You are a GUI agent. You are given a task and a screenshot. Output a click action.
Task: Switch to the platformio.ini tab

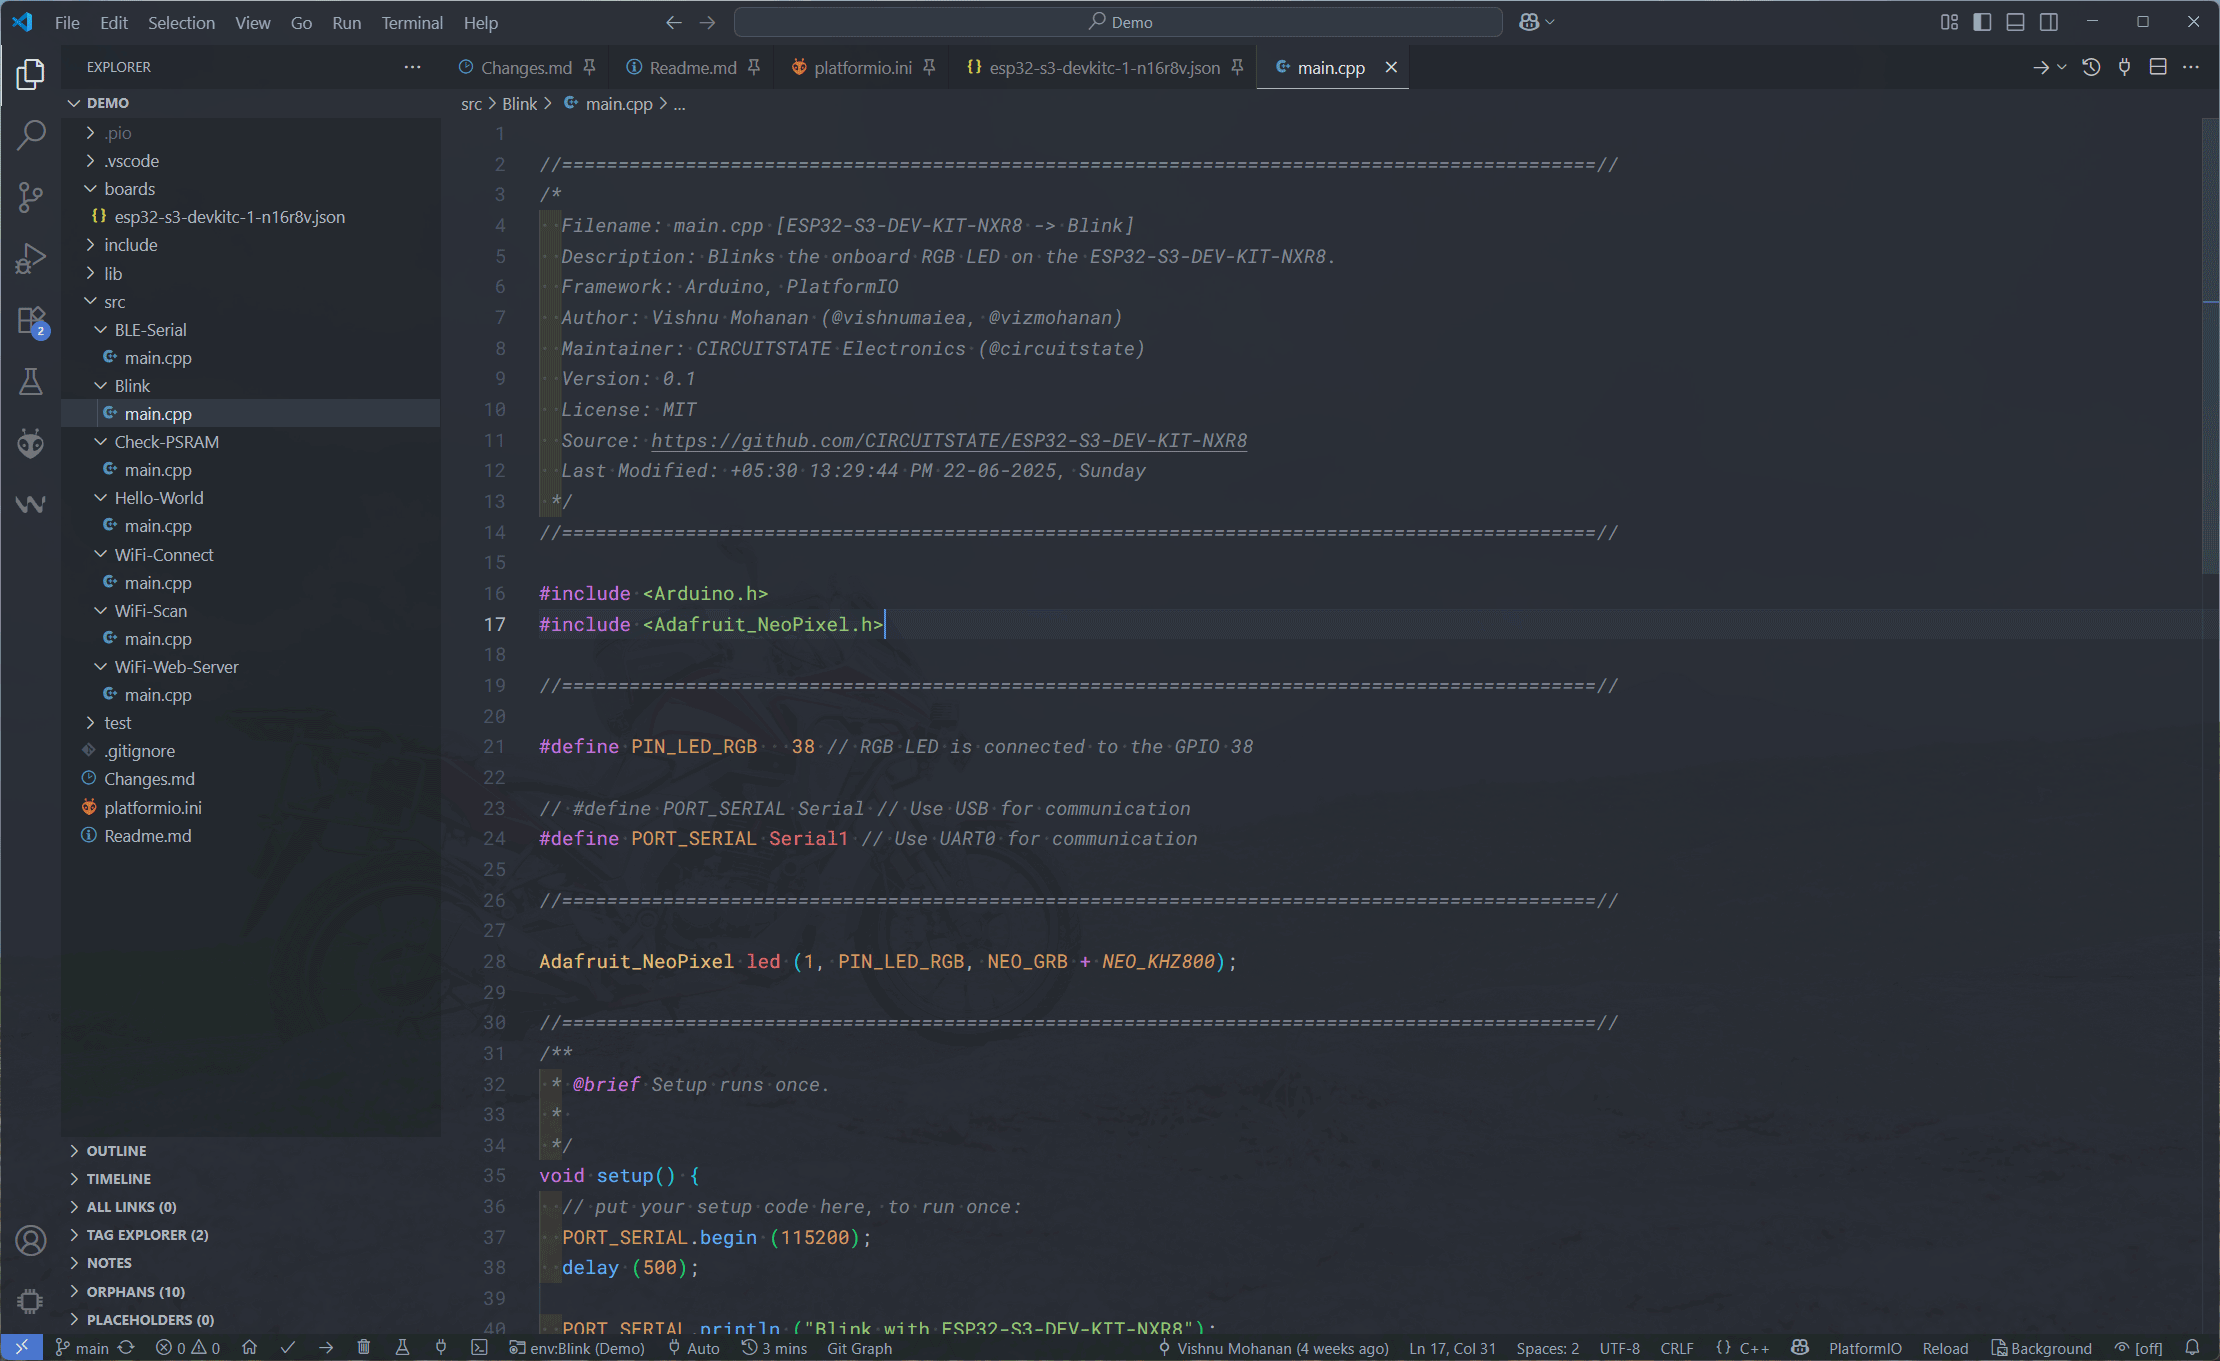tap(862, 67)
